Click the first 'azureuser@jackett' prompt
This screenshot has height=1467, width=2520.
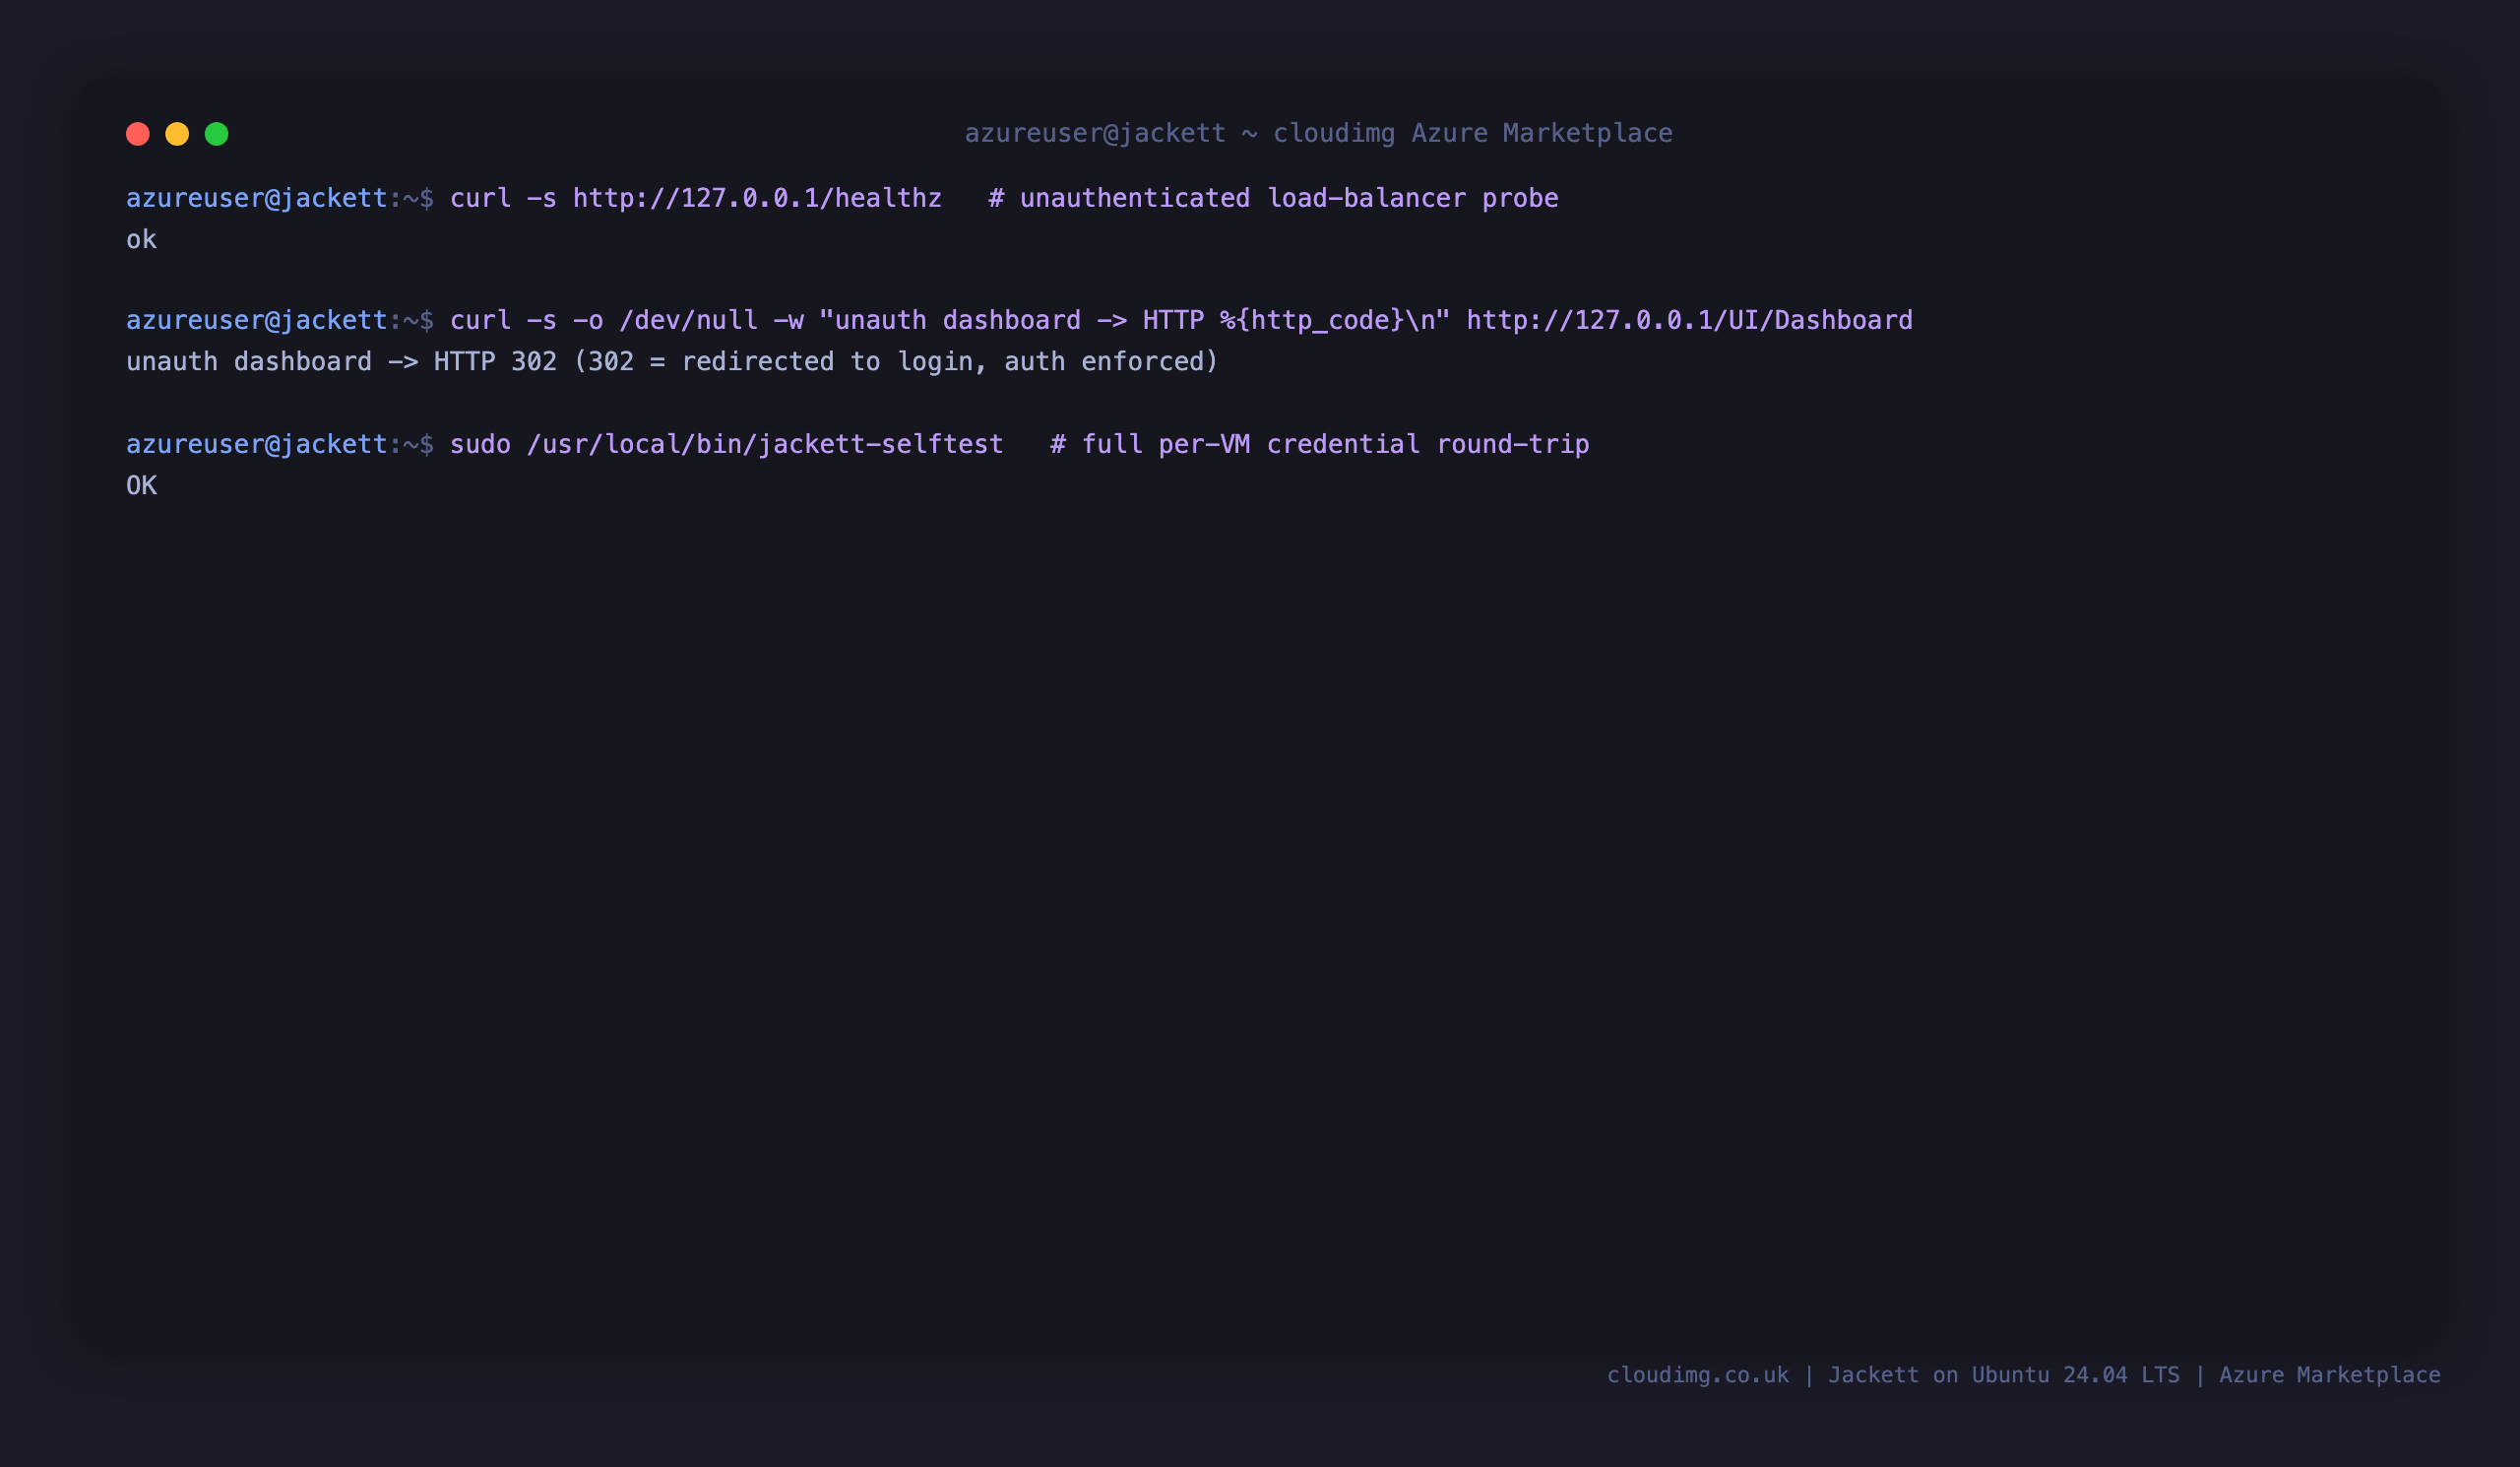click(257, 198)
